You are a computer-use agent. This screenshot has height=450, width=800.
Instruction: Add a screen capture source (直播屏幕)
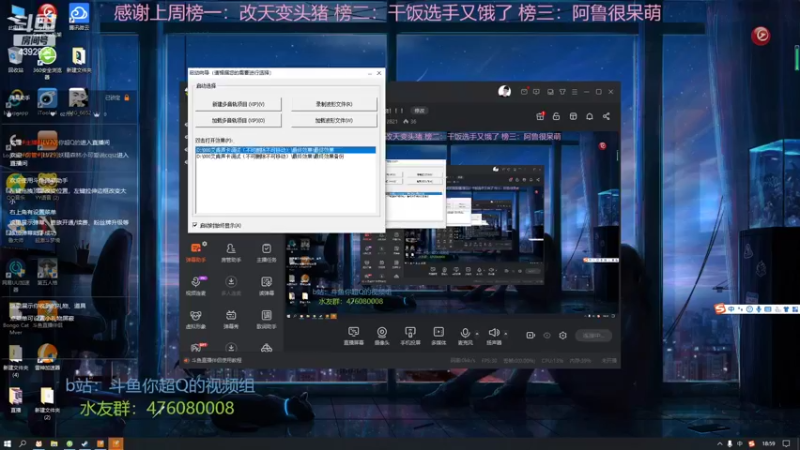pyautogui.click(x=353, y=336)
